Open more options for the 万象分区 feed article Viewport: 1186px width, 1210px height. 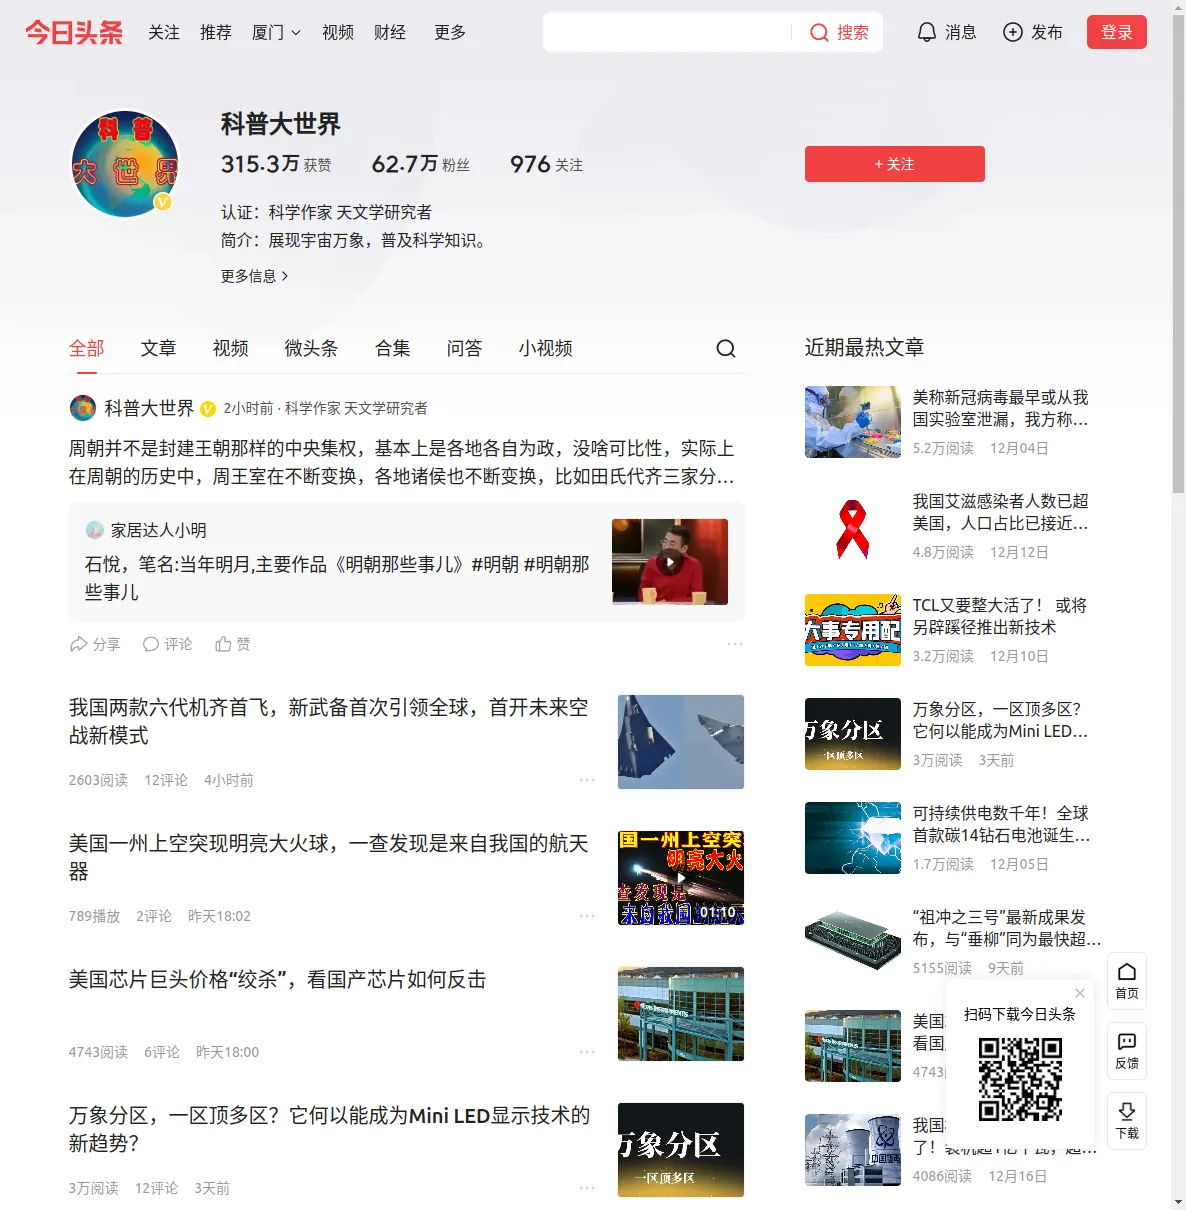pyautogui.click(x=587, y=1188)
